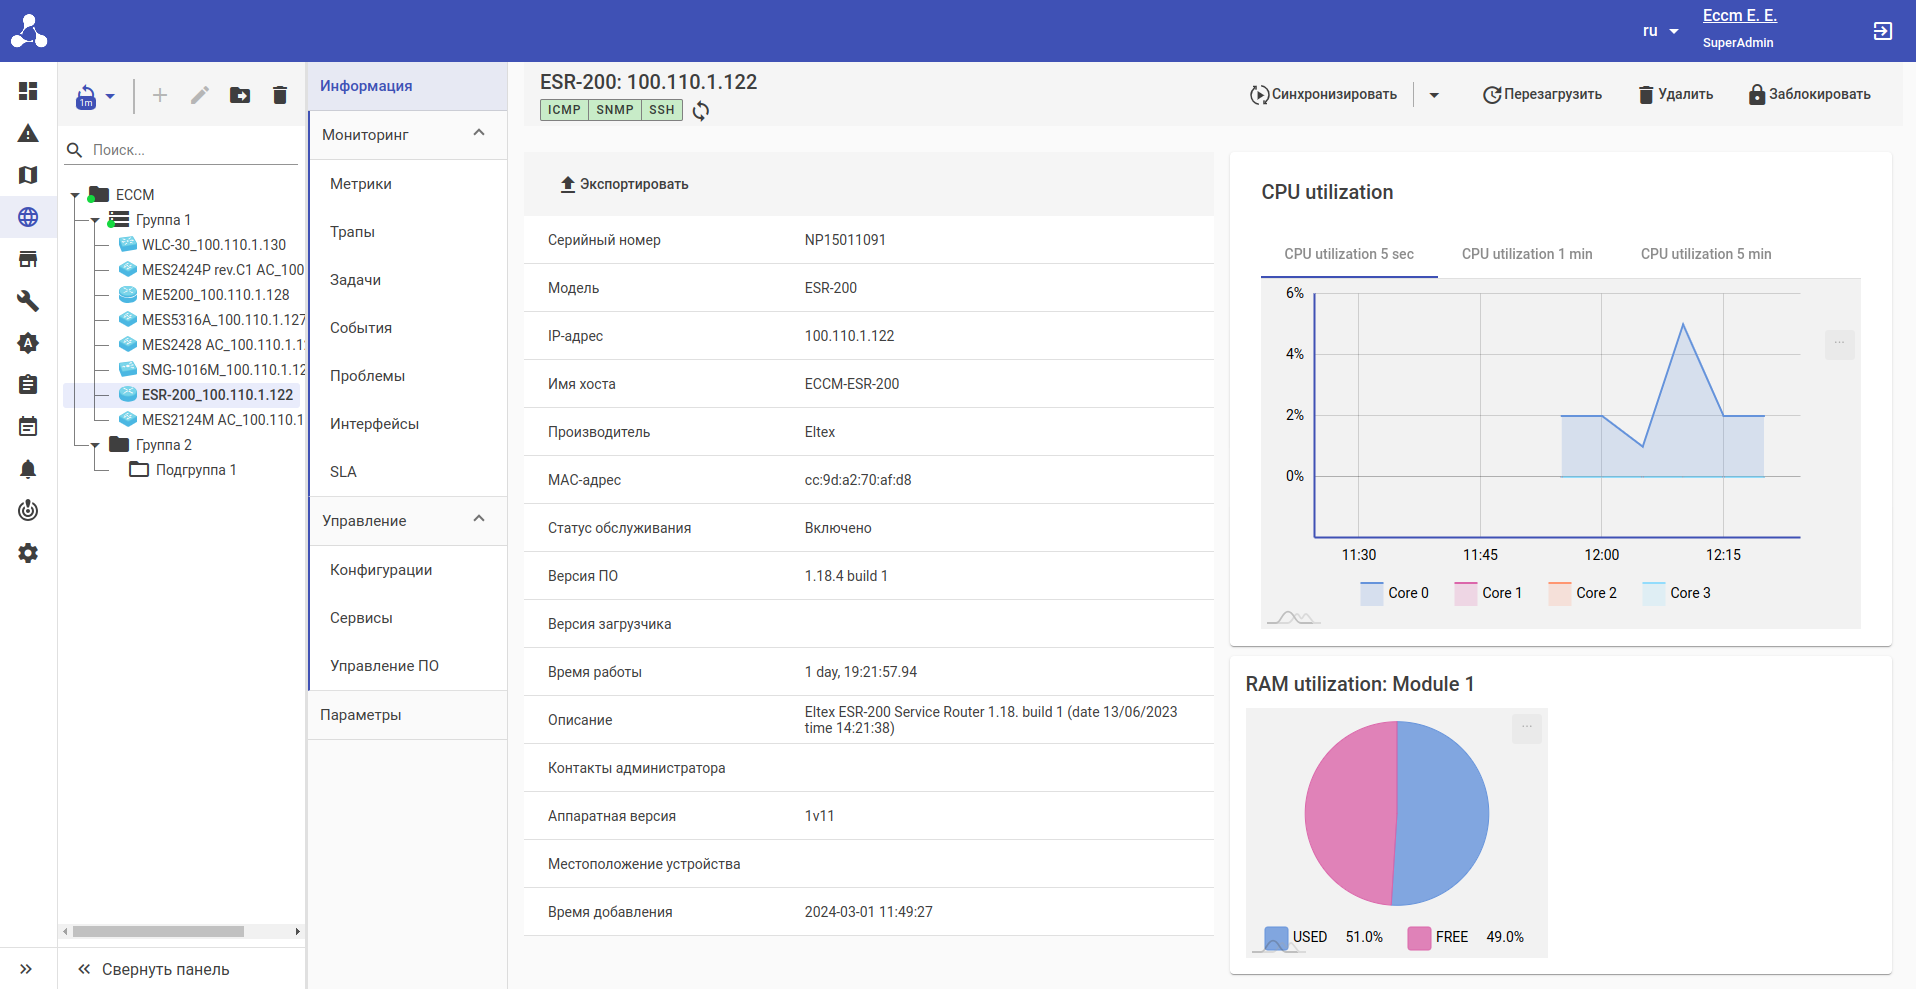Click the refresh icon beside SSH badge

point(701,111)
